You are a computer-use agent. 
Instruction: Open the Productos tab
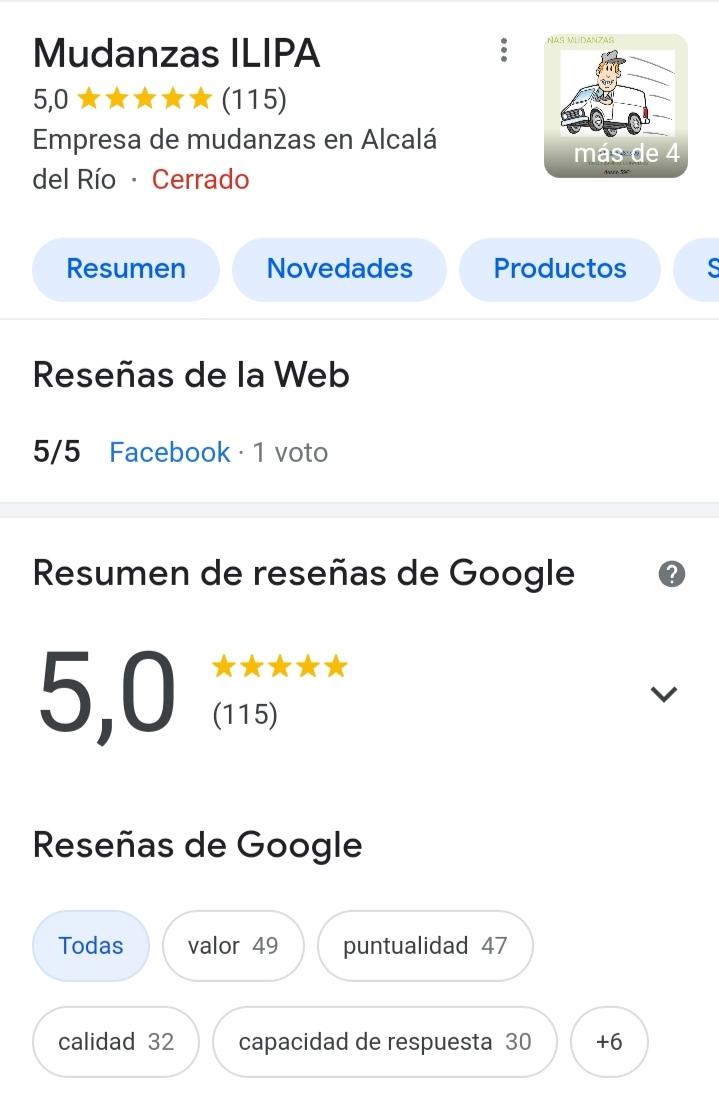tap(560, 269)
